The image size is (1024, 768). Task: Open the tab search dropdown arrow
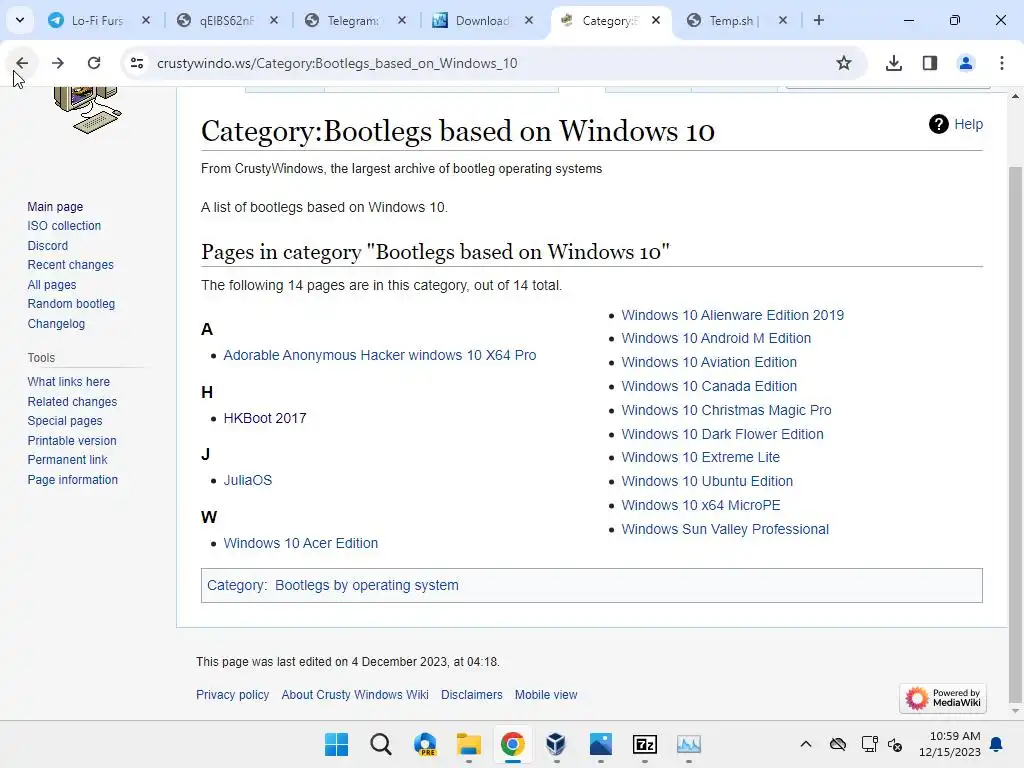[20, 20]
